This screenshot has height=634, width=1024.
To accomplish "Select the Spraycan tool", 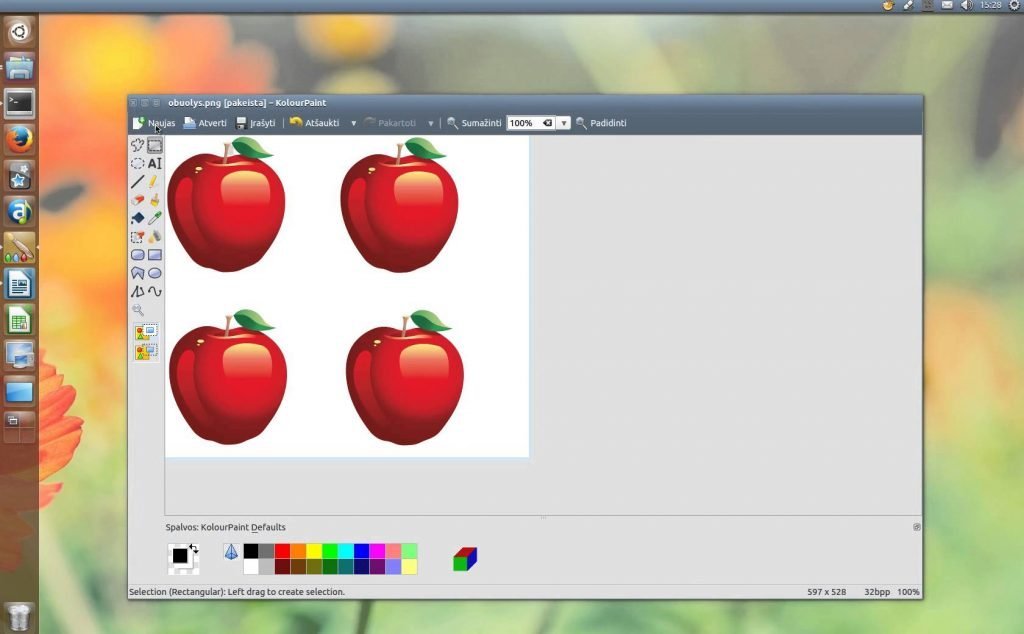I will [155, 236].
